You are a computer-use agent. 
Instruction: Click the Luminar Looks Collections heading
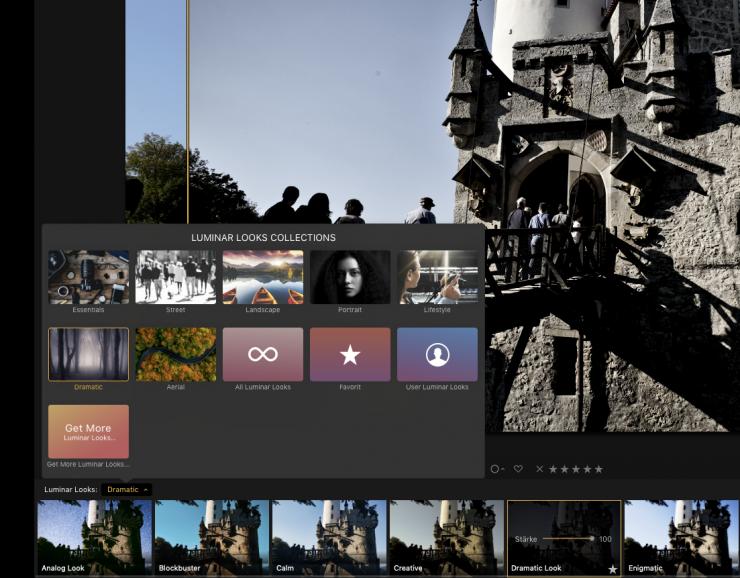point(263,237)
